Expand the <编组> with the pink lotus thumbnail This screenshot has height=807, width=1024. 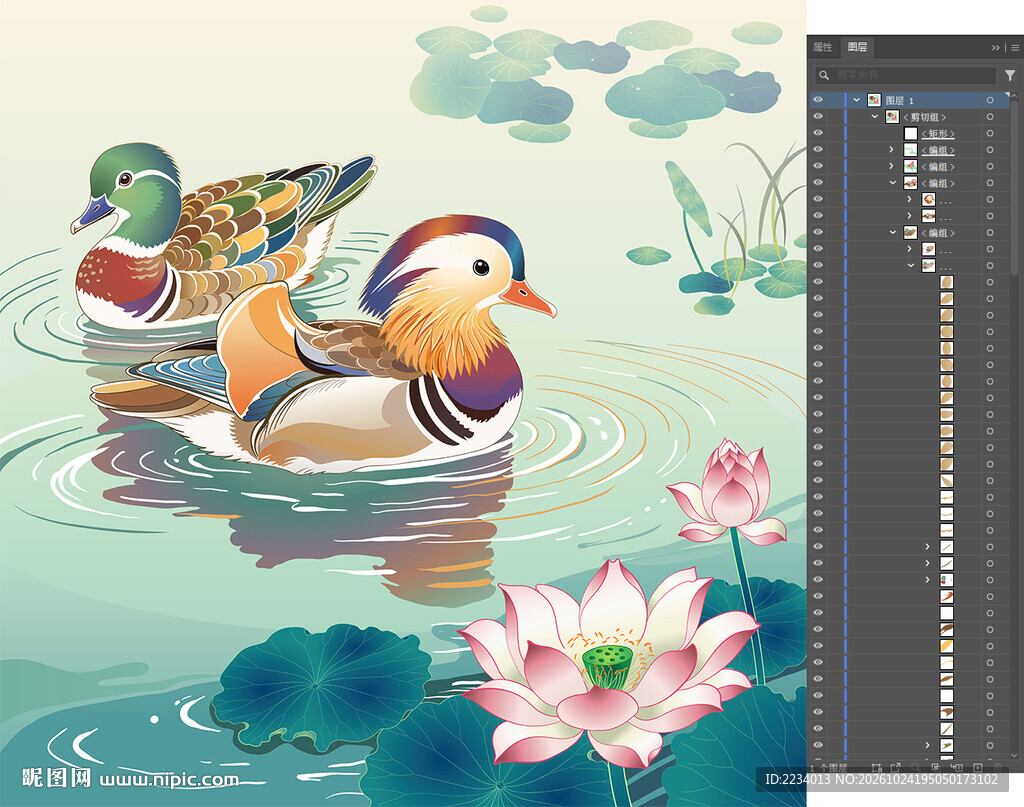891,166
